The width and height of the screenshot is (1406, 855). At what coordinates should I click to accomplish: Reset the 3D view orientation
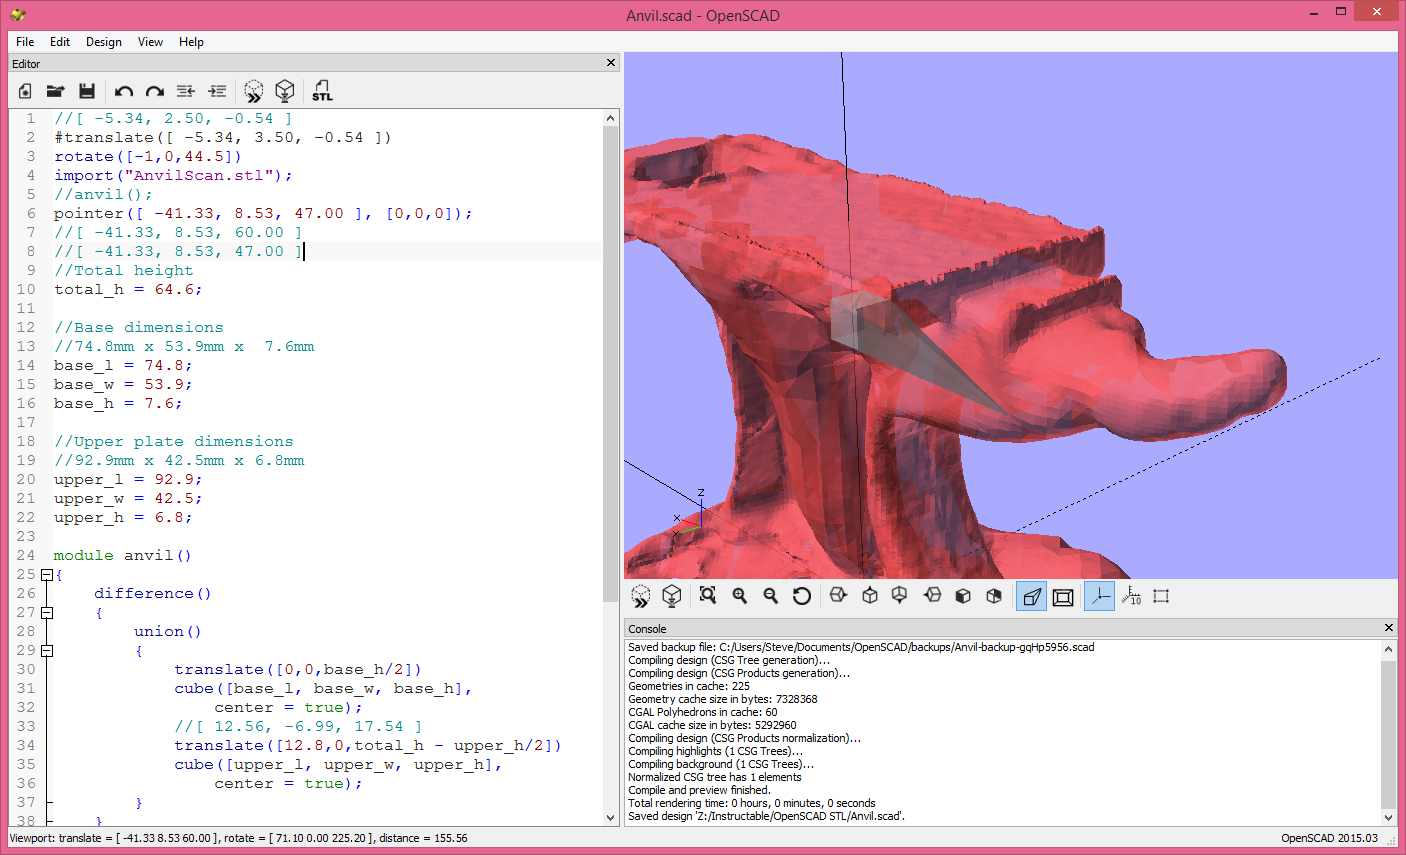click(801, 595)
